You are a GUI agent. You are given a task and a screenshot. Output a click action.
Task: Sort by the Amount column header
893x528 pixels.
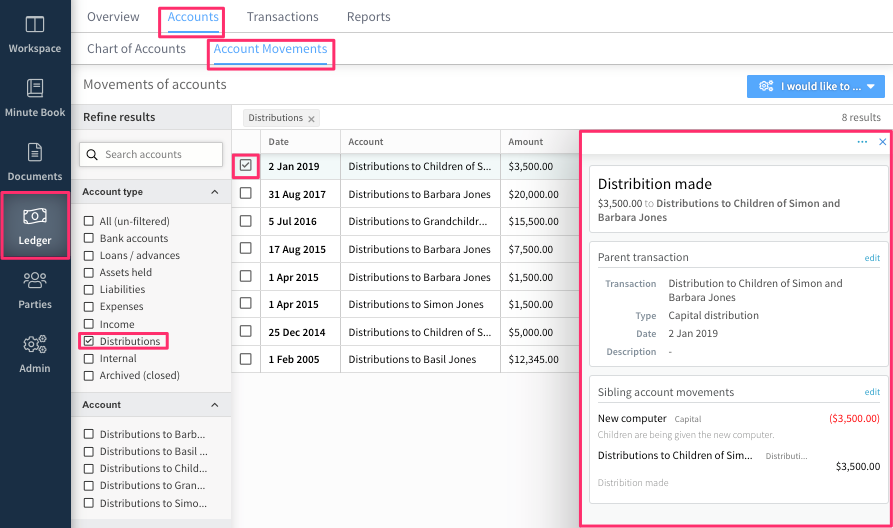click(x=526, y=142)
